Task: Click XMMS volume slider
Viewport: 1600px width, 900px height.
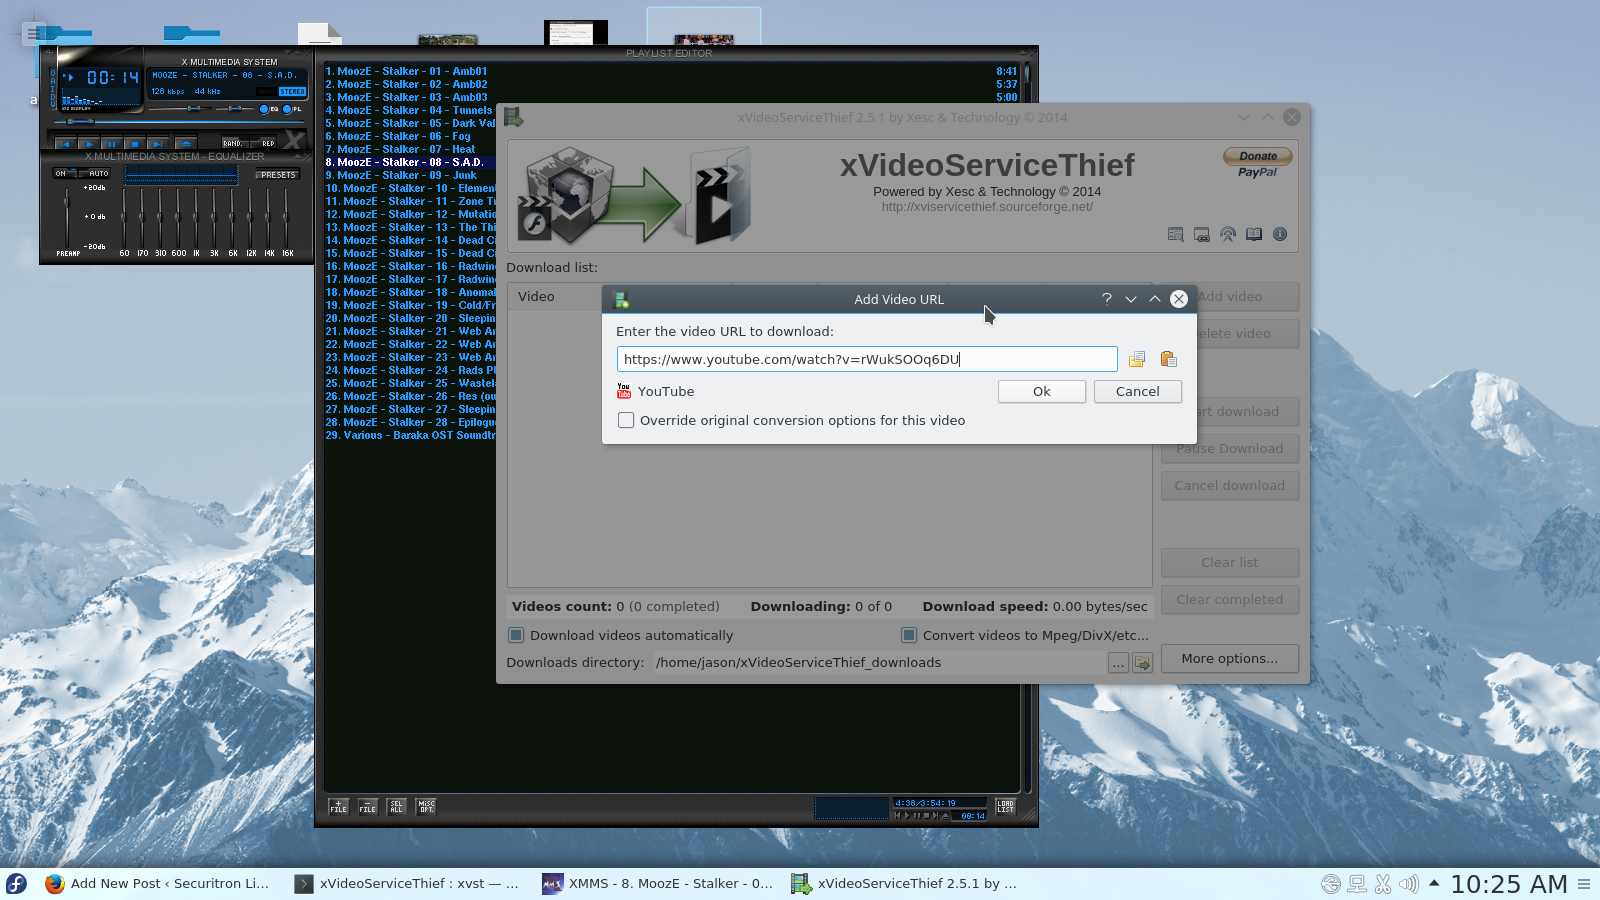Action: [181, 108]
